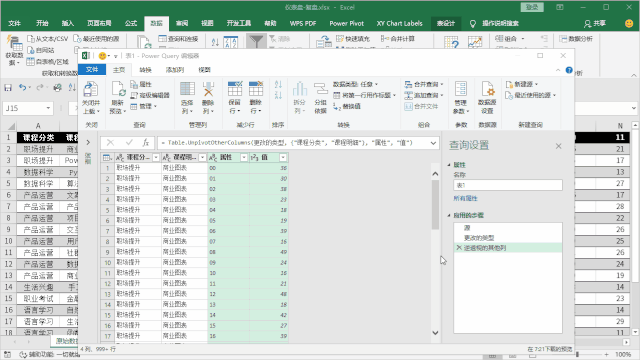Expand the formula bar with the down chevron

click(433, 143)
